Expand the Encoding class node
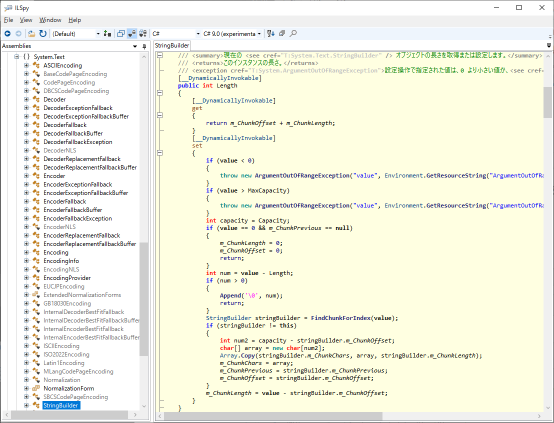554x423 pixels. coord(26,252)
